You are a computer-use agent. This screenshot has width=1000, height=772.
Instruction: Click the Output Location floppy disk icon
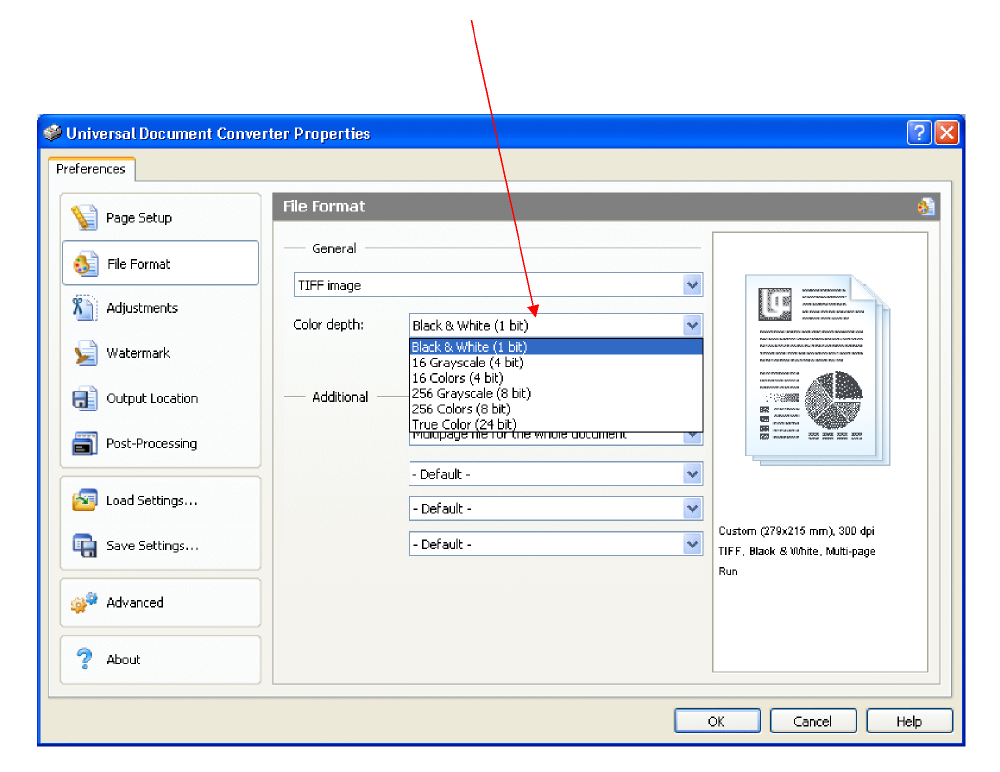pyautogui.click(x=84, y=398)
